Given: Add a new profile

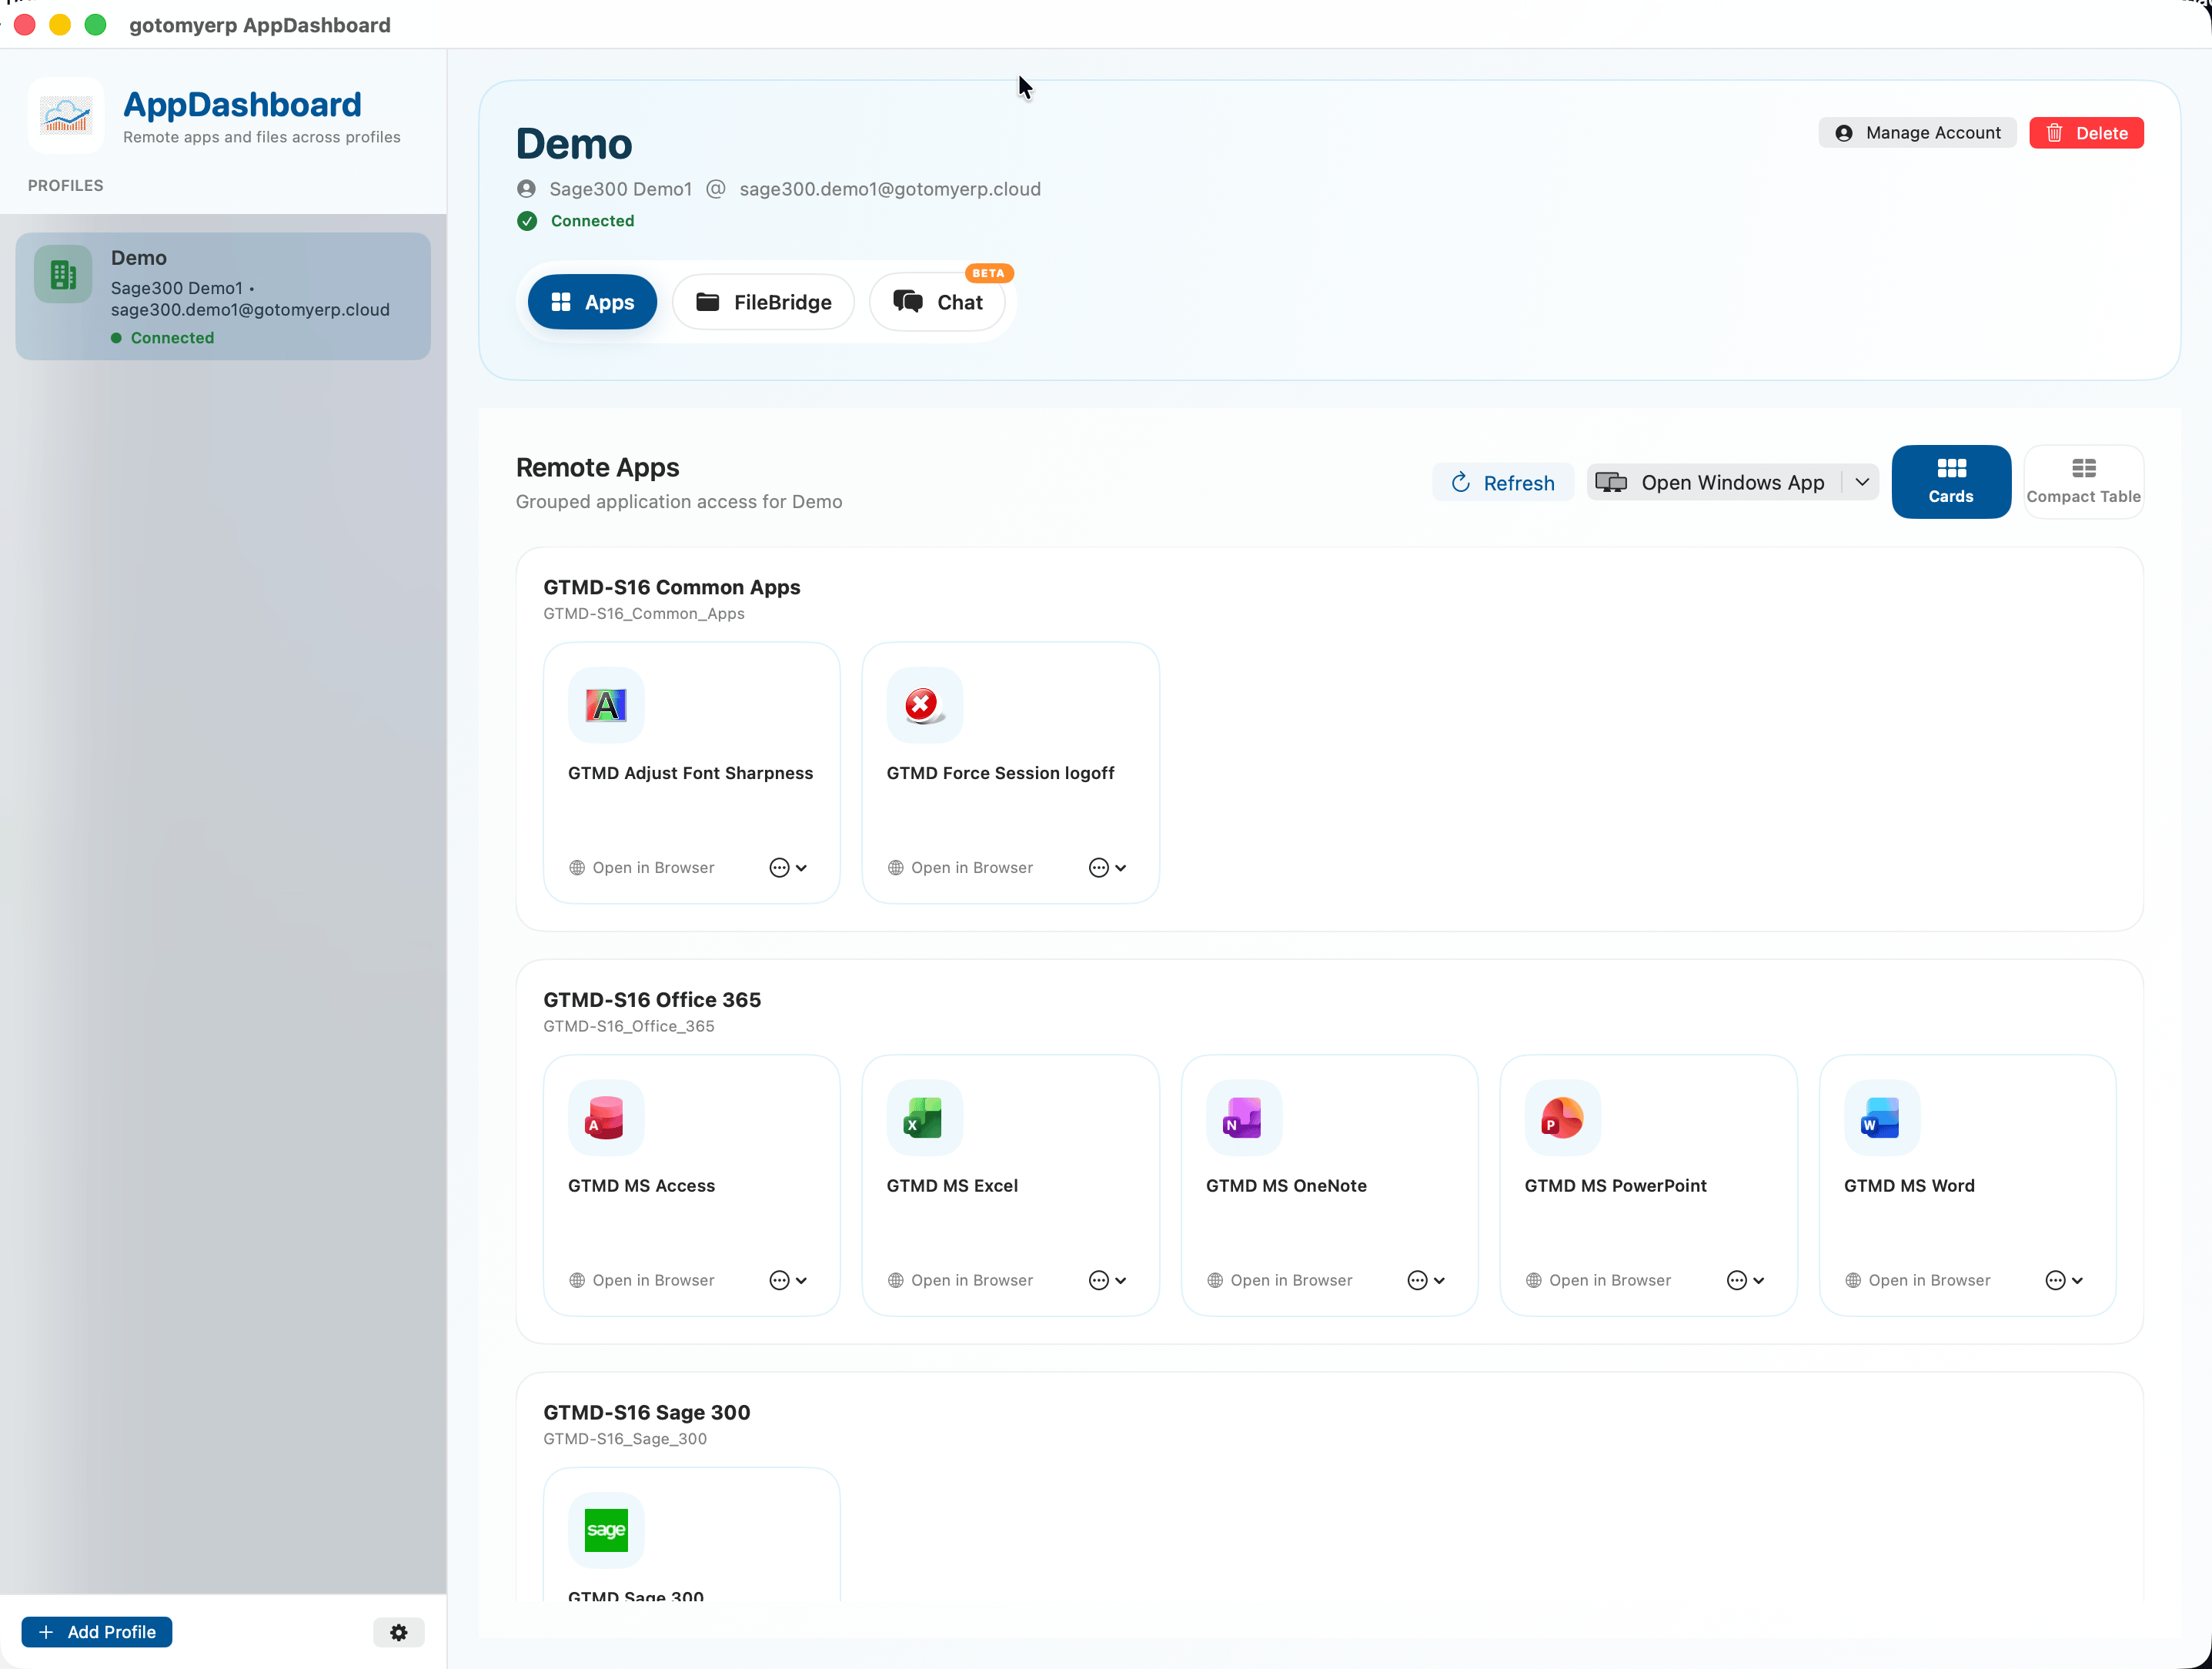Looking at the screenshot, I should pyautogui.click(x=97, y=1632).
